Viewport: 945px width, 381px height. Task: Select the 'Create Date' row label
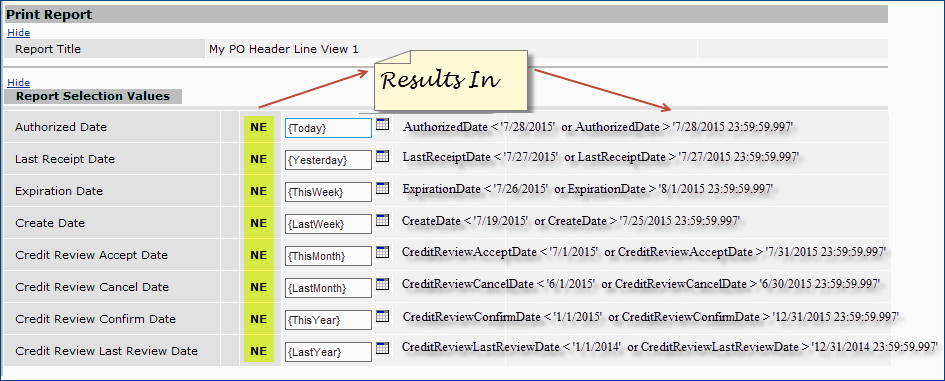50,223
